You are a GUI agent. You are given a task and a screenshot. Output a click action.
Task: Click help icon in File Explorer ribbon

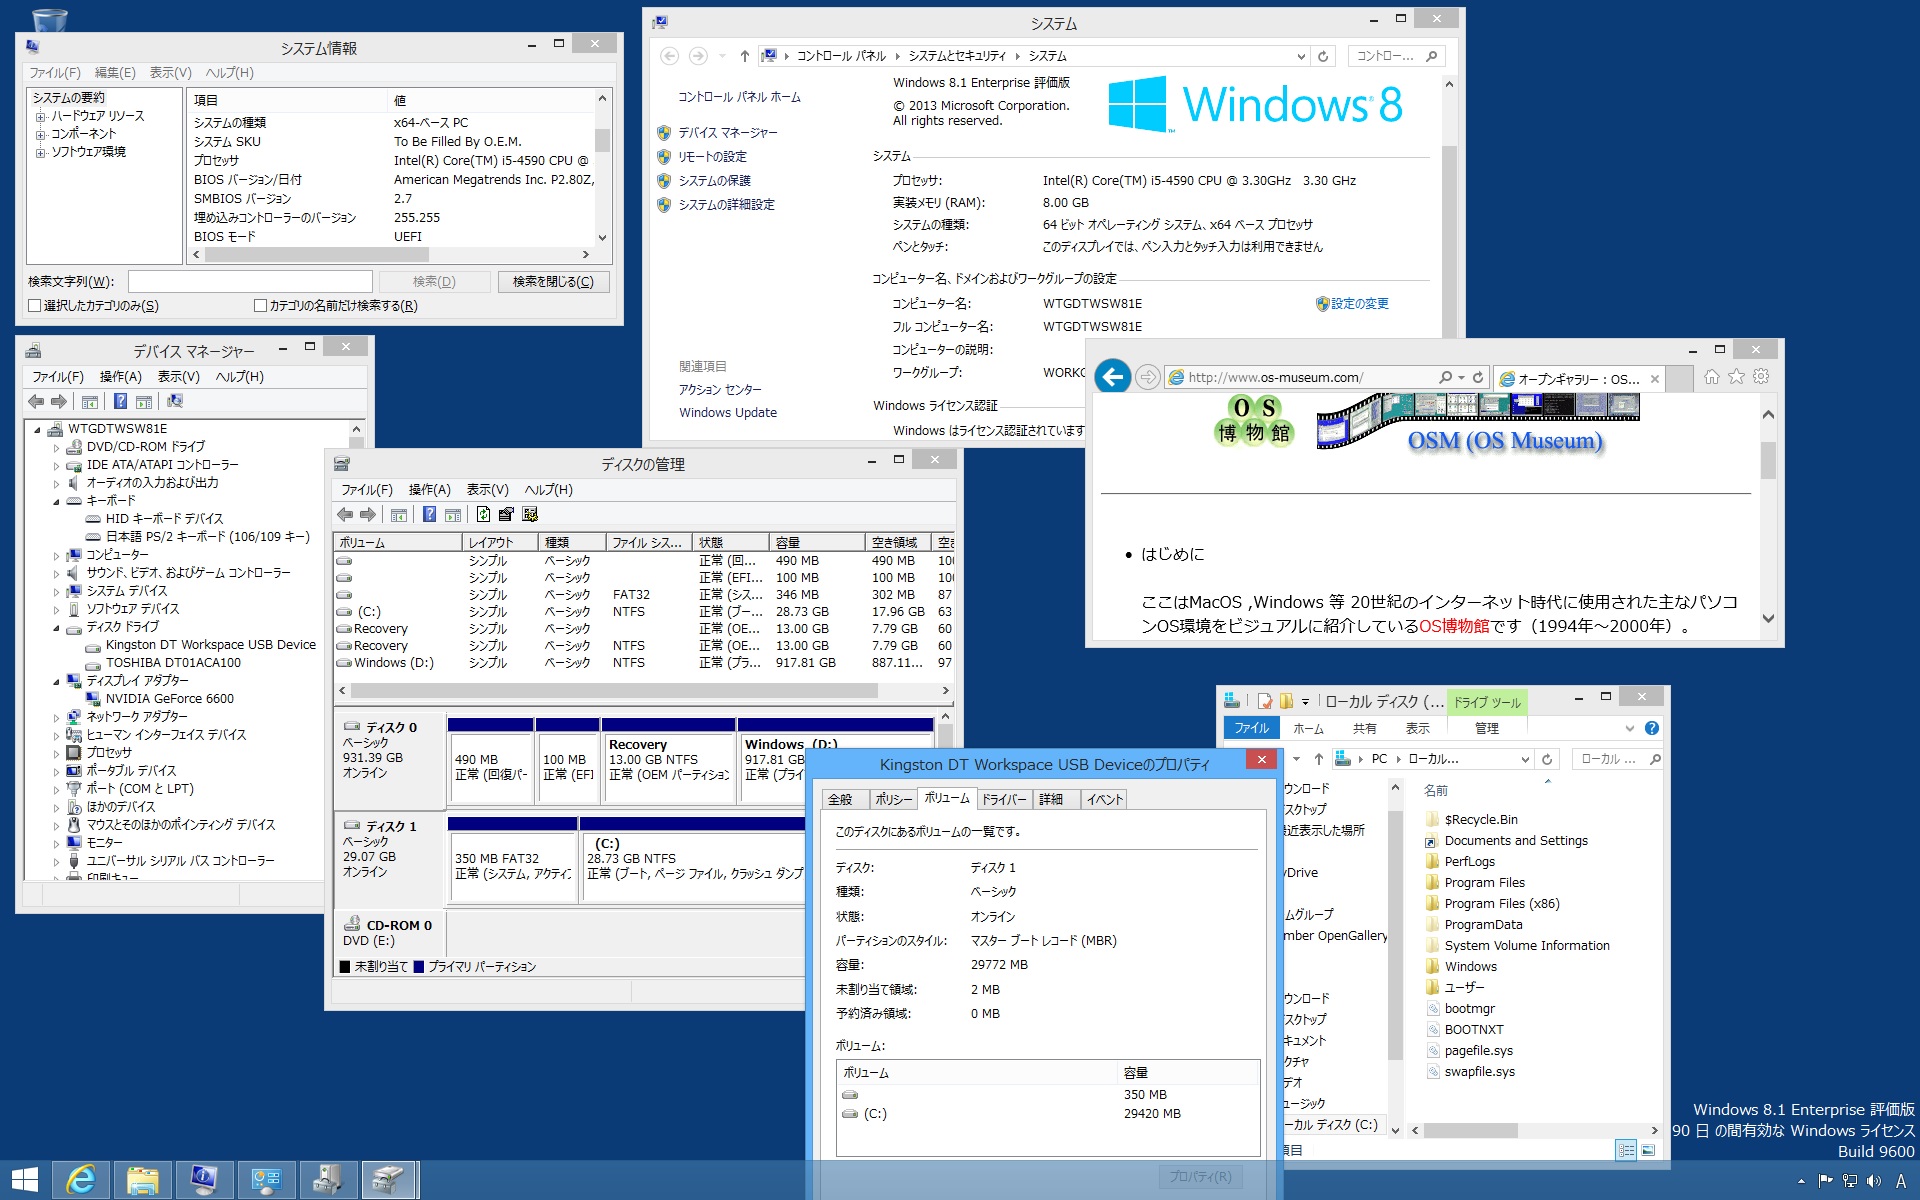[x=1652, y=728]
